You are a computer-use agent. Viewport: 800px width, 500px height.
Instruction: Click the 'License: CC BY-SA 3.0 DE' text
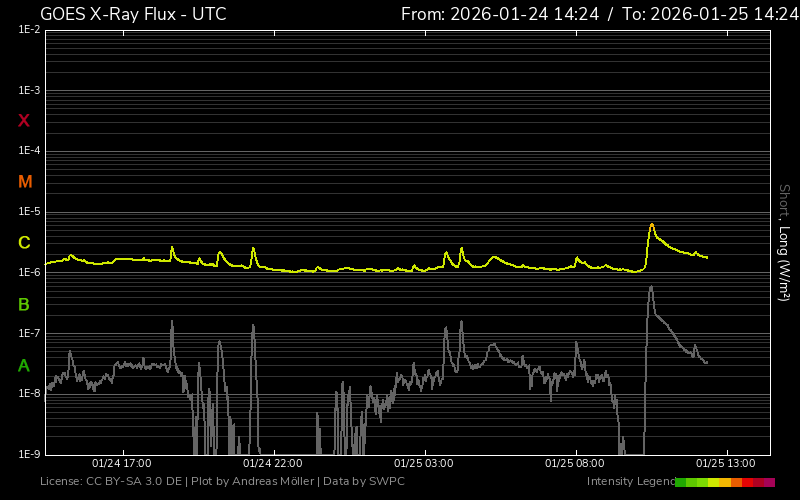tap(111, 481)
